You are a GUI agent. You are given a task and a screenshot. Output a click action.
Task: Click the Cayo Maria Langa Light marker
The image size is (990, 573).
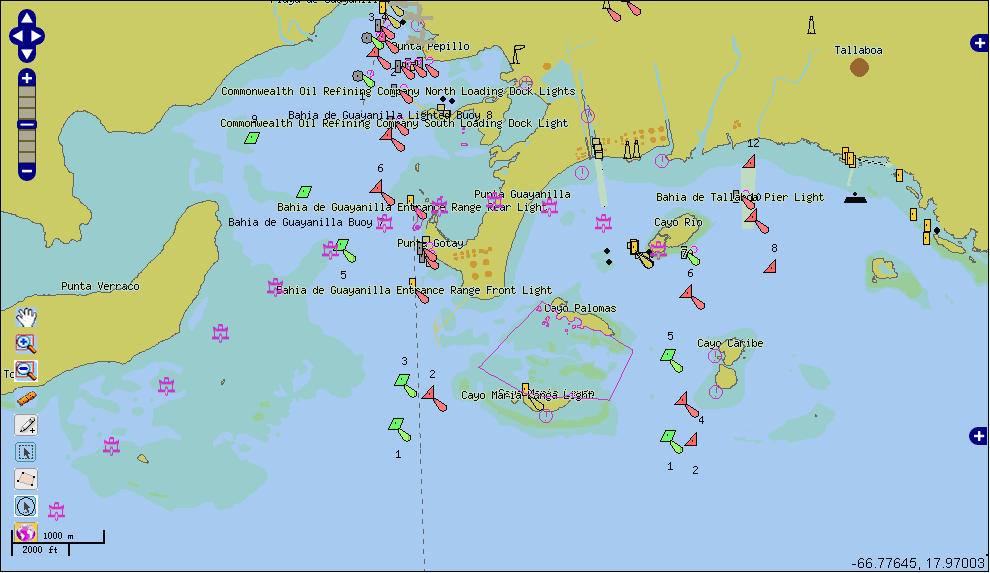pos(526,389)
